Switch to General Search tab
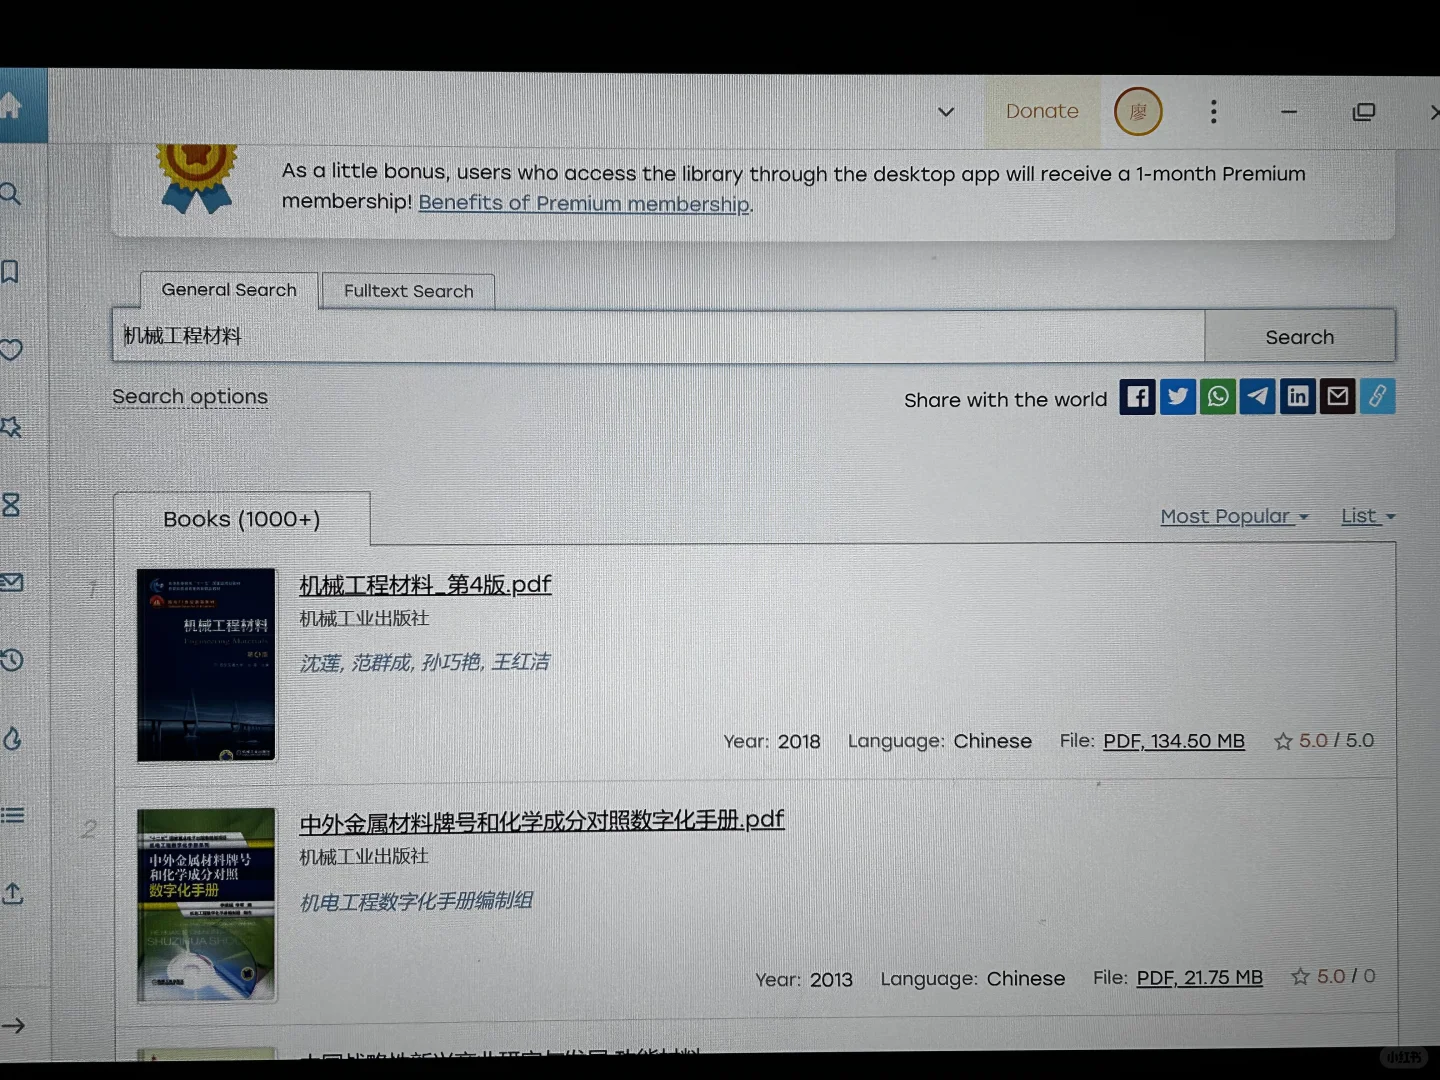The height and width of the screenshot is (1080, 1440). [229, 290]
